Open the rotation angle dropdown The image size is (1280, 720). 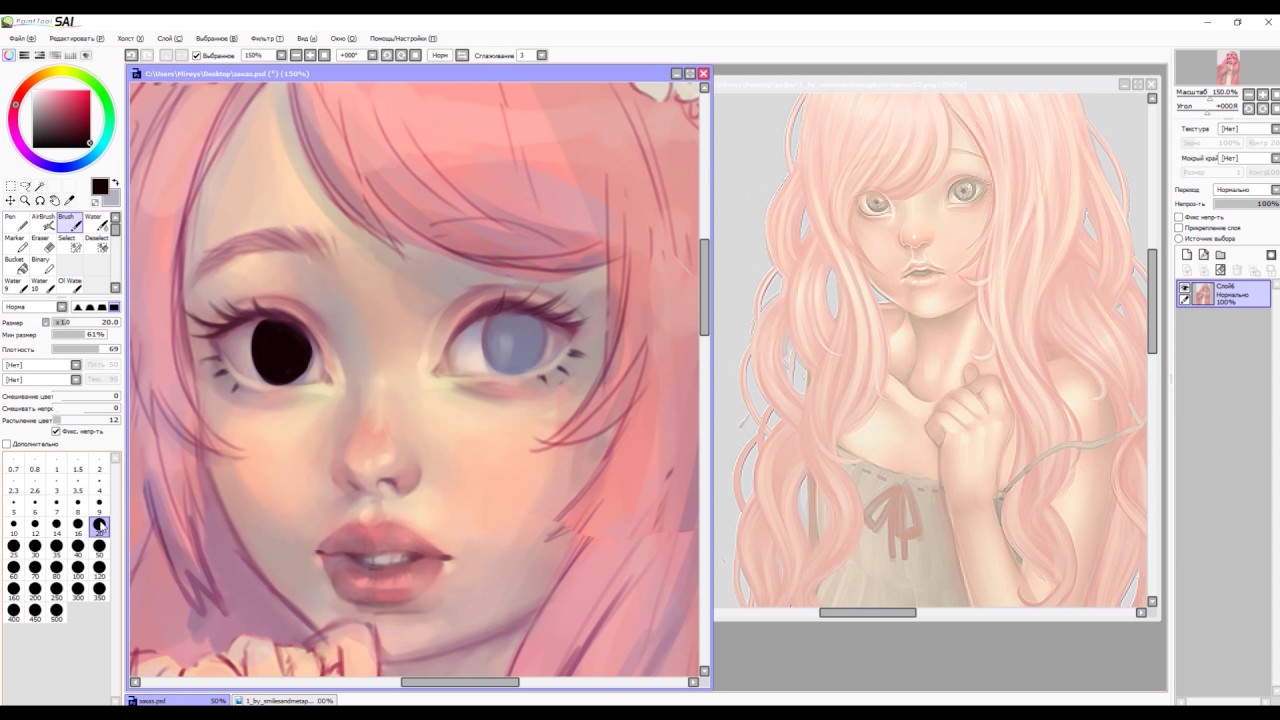(x=373, y=55)
